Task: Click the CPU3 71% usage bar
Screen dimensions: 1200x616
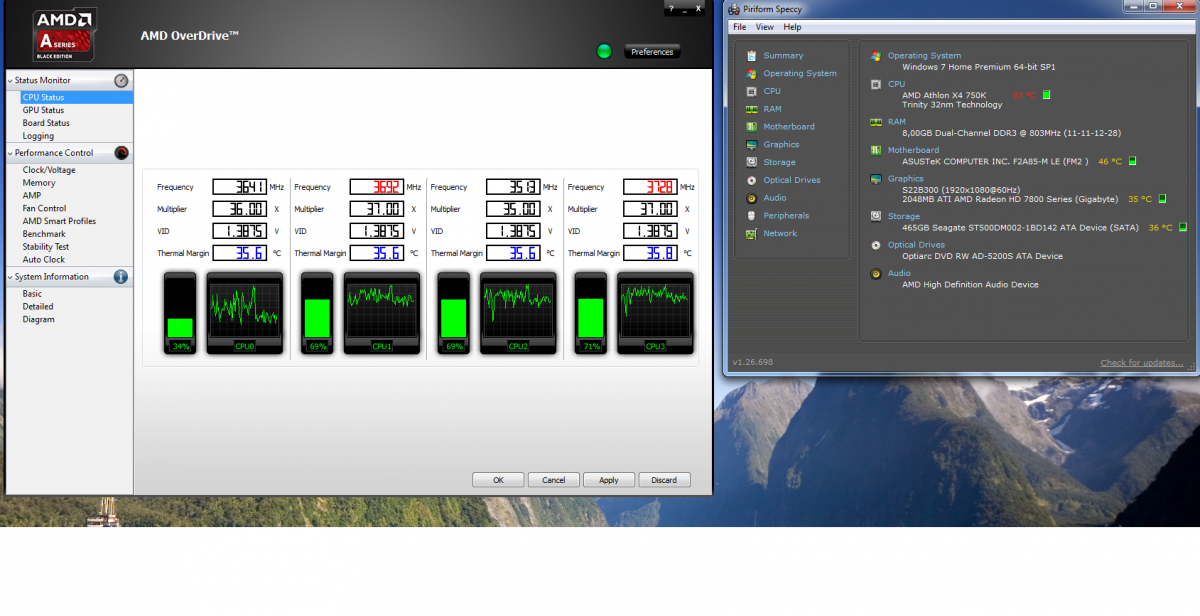Action: point(590,312)
